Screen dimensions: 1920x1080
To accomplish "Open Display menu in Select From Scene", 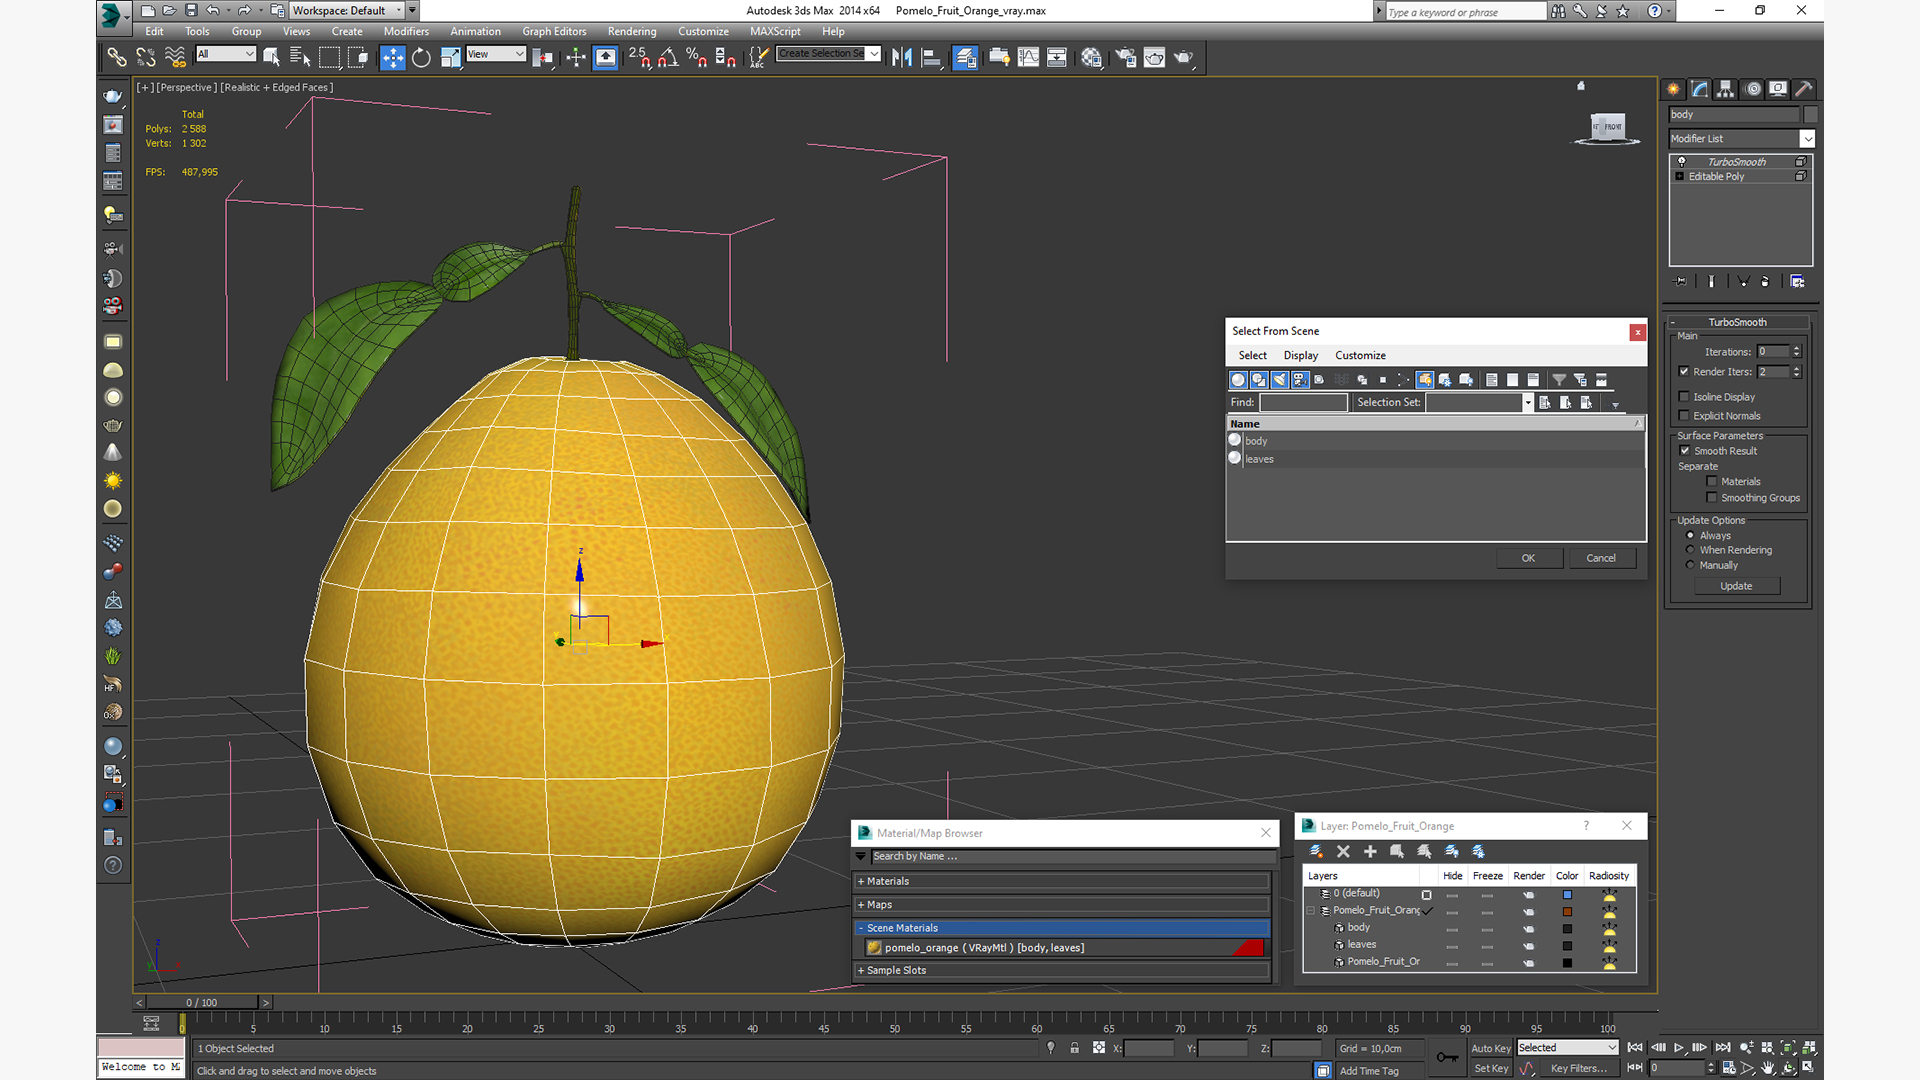I will (x=1301, y=355).
